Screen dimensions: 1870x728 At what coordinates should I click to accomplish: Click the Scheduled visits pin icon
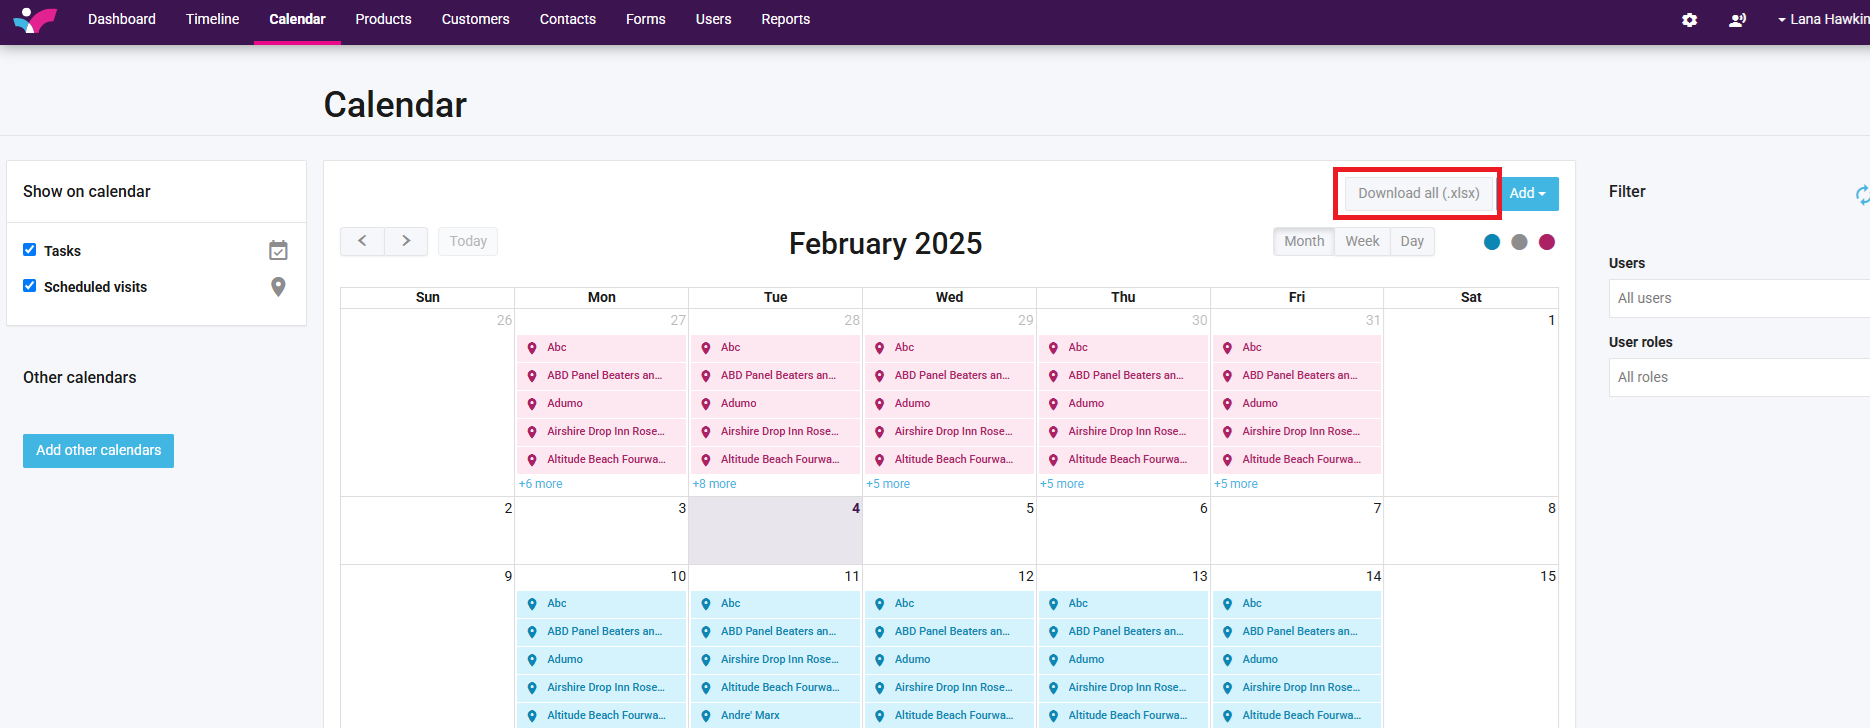pos(278,287)
